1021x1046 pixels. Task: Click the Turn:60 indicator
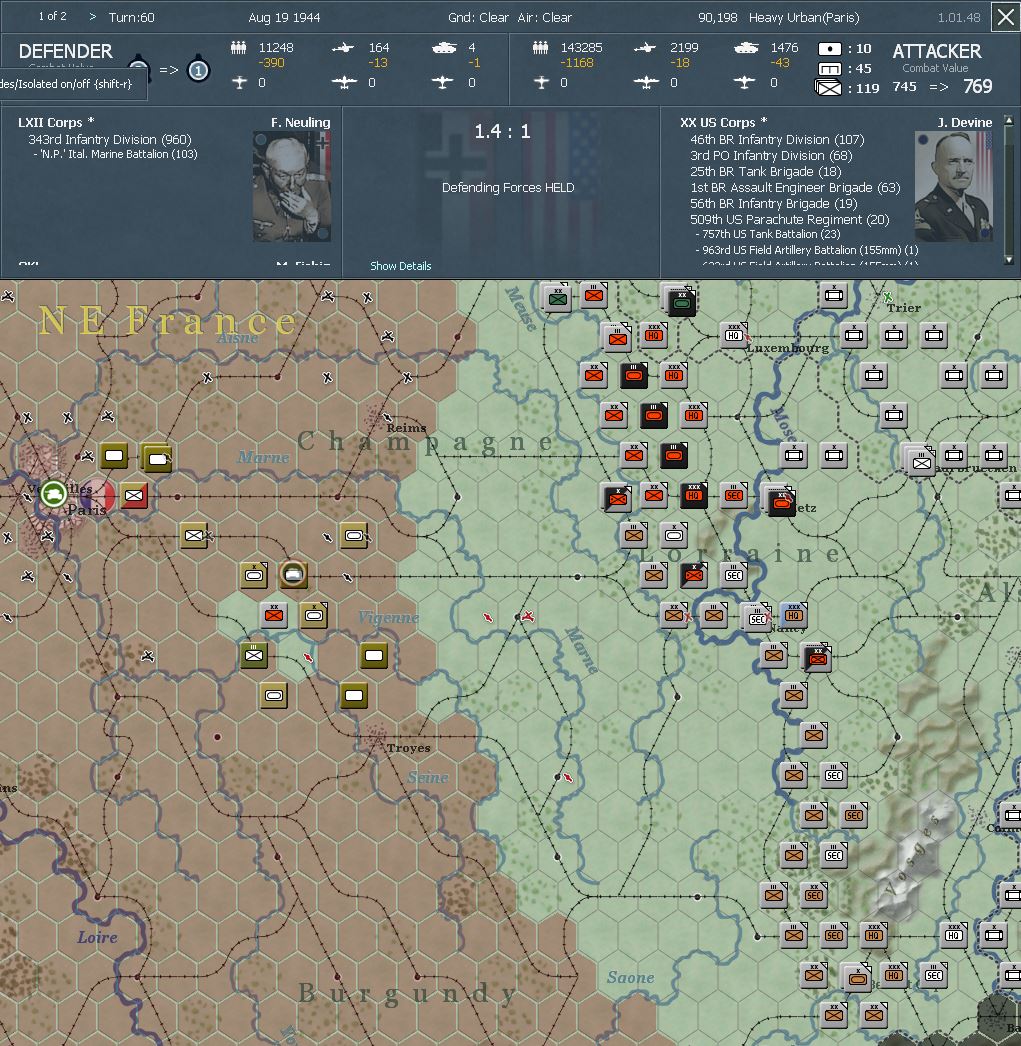(x=131, y=17)
